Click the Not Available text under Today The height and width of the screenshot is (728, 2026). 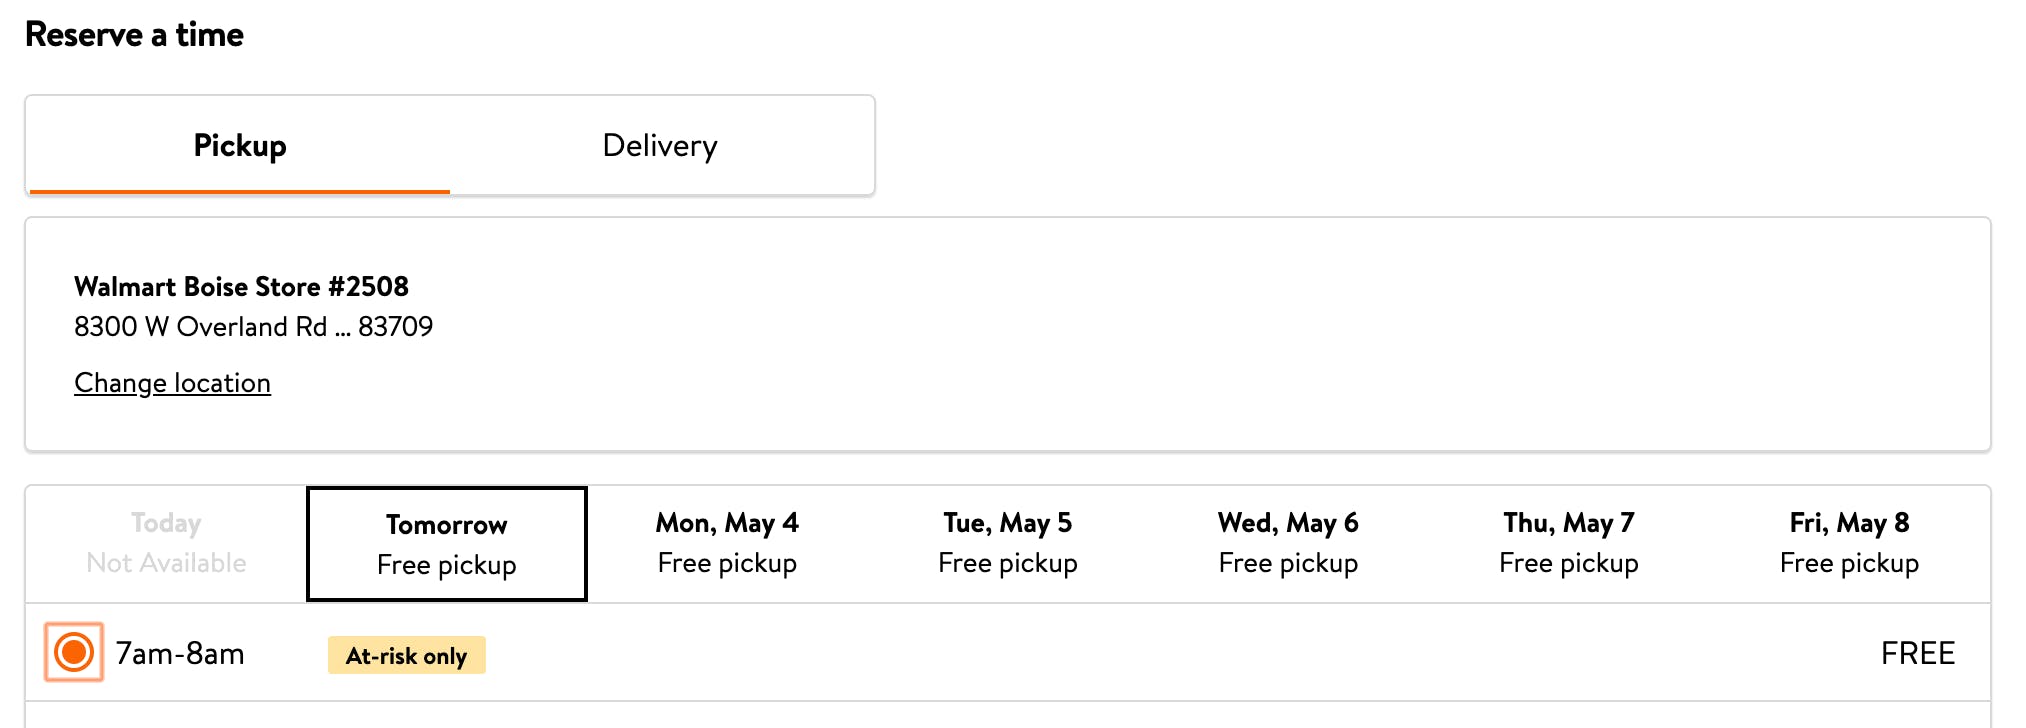tap(166, 563)
